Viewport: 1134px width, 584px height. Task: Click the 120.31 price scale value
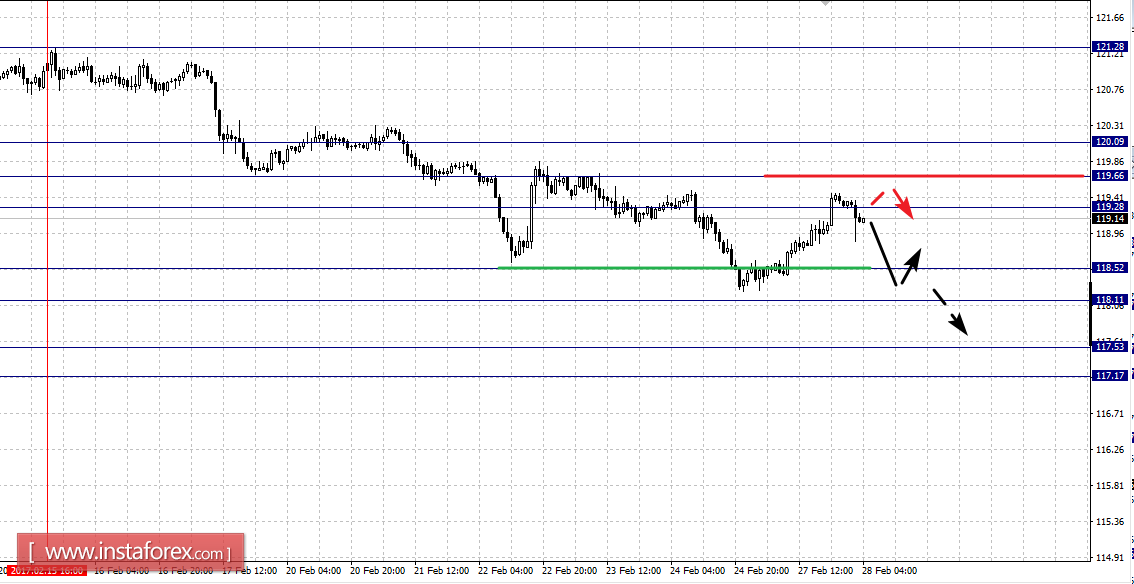[x=1110, y=126]
